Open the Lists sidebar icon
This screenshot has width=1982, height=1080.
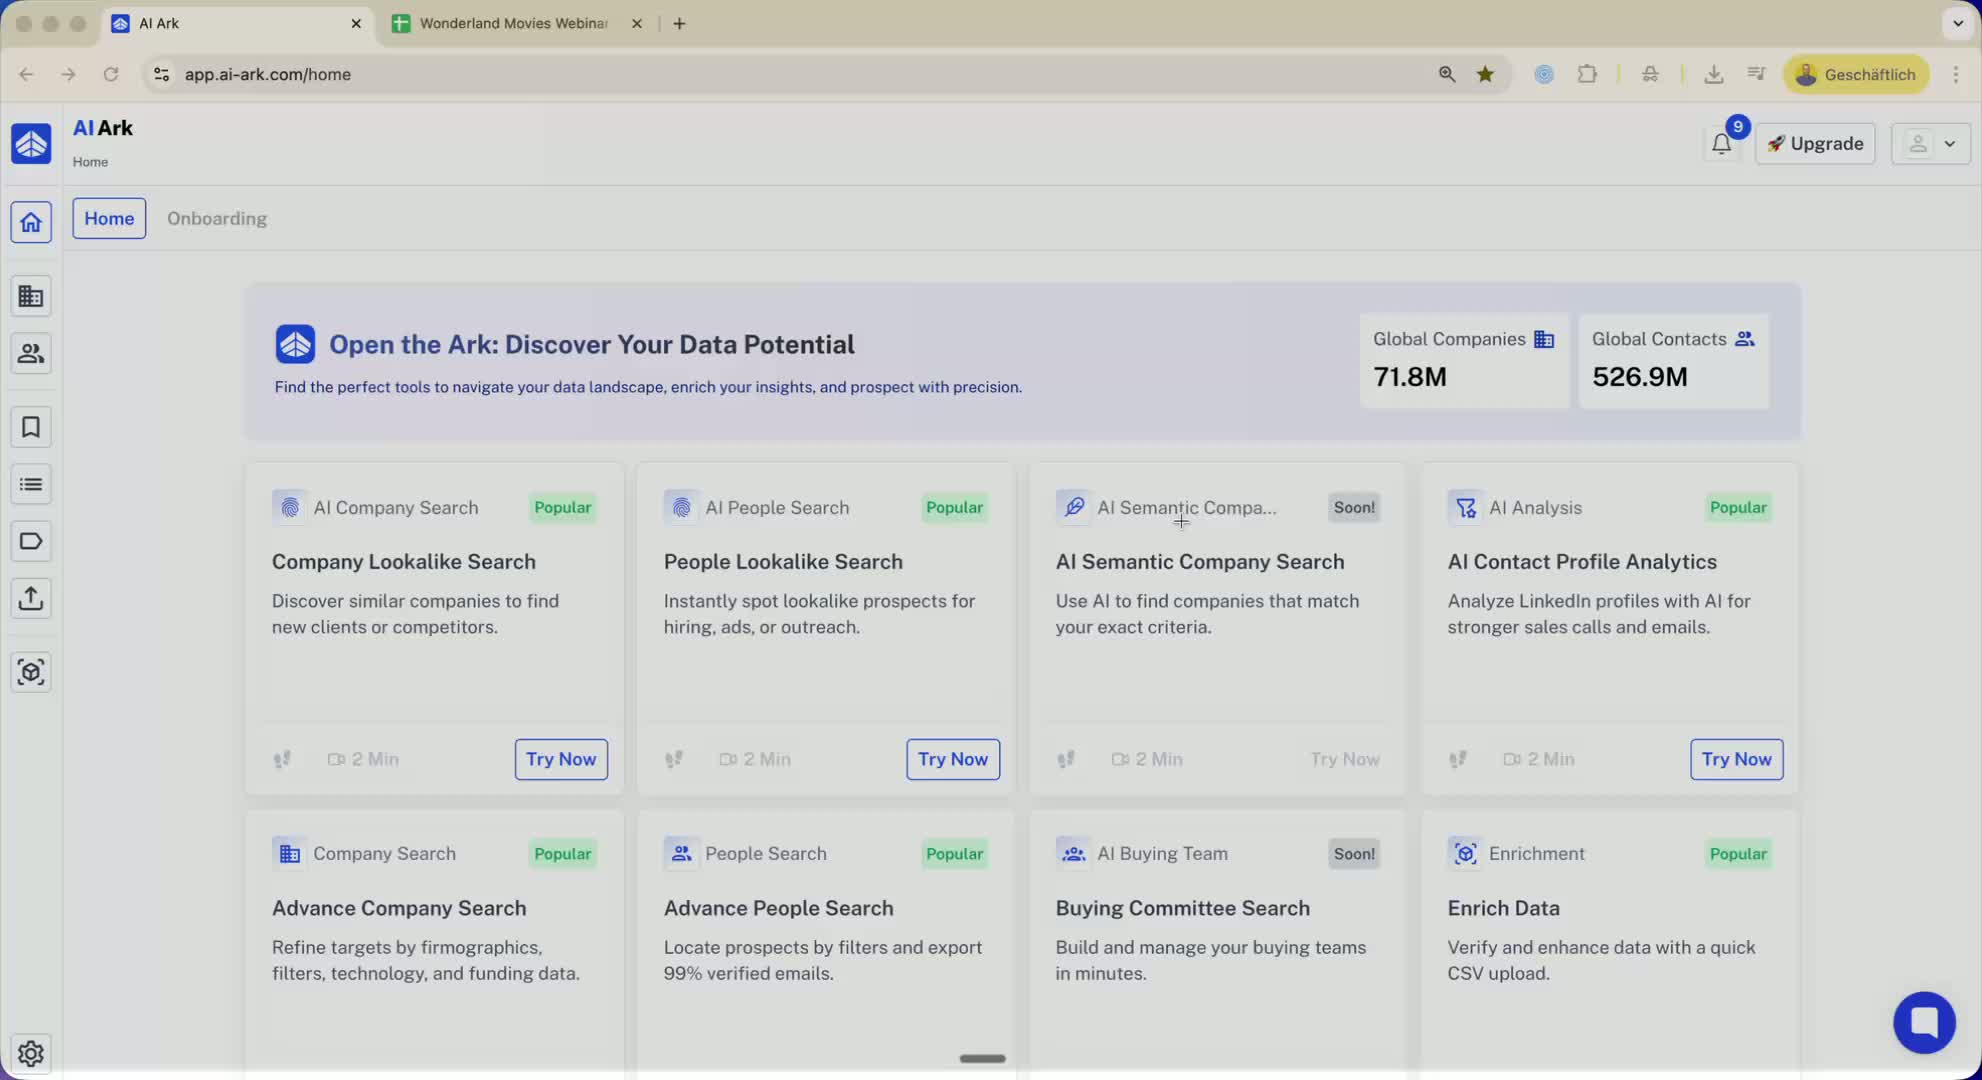(x=31, y=485)
